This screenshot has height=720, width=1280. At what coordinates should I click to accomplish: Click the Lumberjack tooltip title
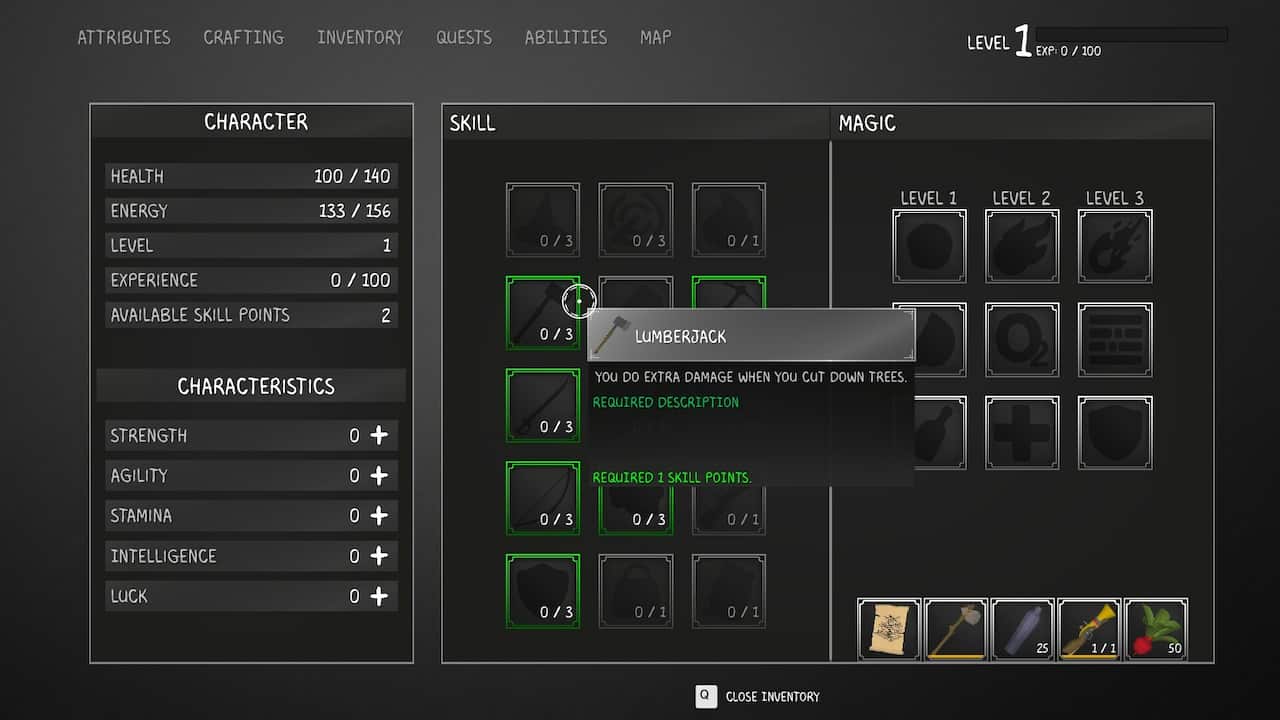pyautogui.click(x=681, y=336)
